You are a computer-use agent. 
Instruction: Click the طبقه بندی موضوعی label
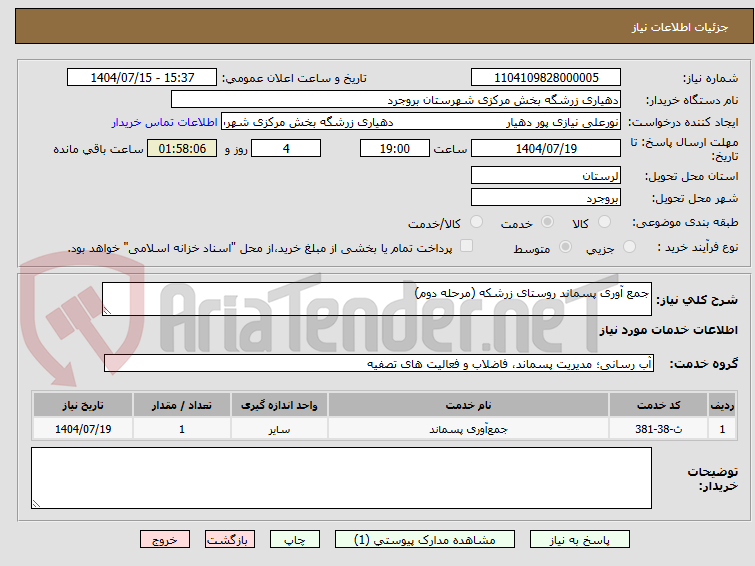(685, 222)
